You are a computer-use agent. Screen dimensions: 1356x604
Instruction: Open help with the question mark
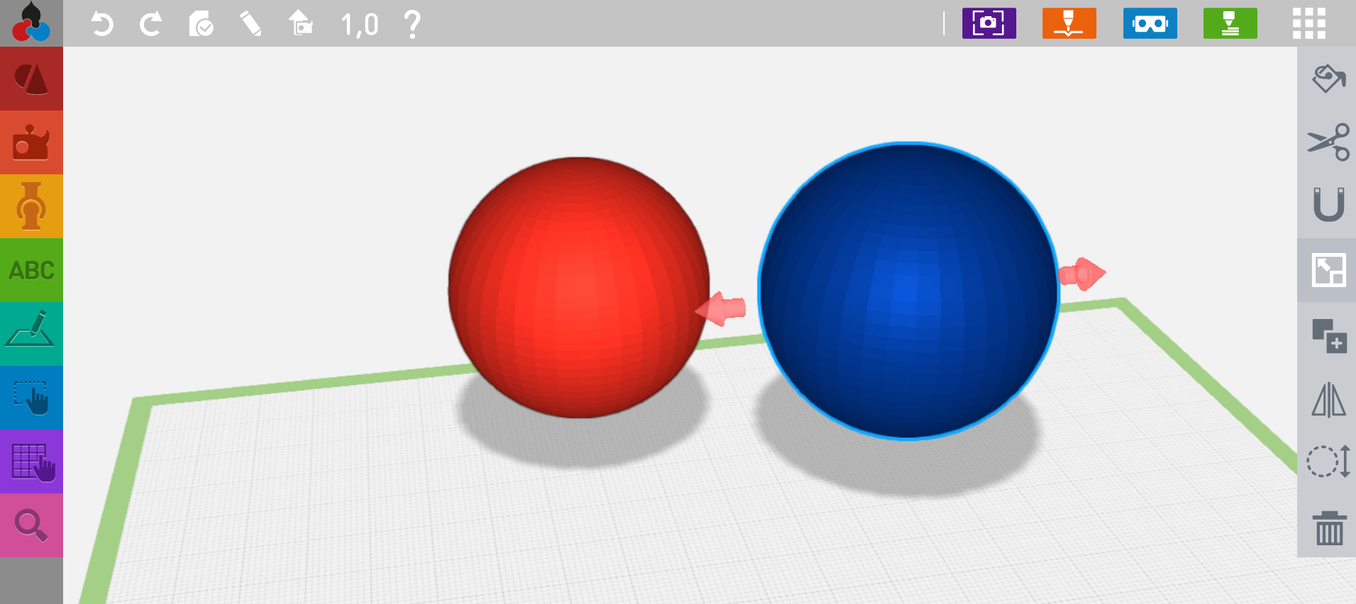point(411,24)
